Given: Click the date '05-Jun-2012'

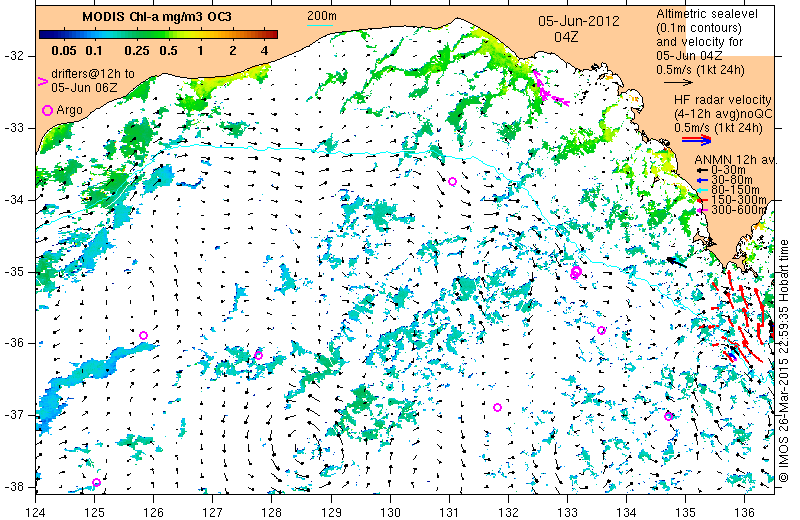Looking at the screenshot, I should [x=579, y=21].
